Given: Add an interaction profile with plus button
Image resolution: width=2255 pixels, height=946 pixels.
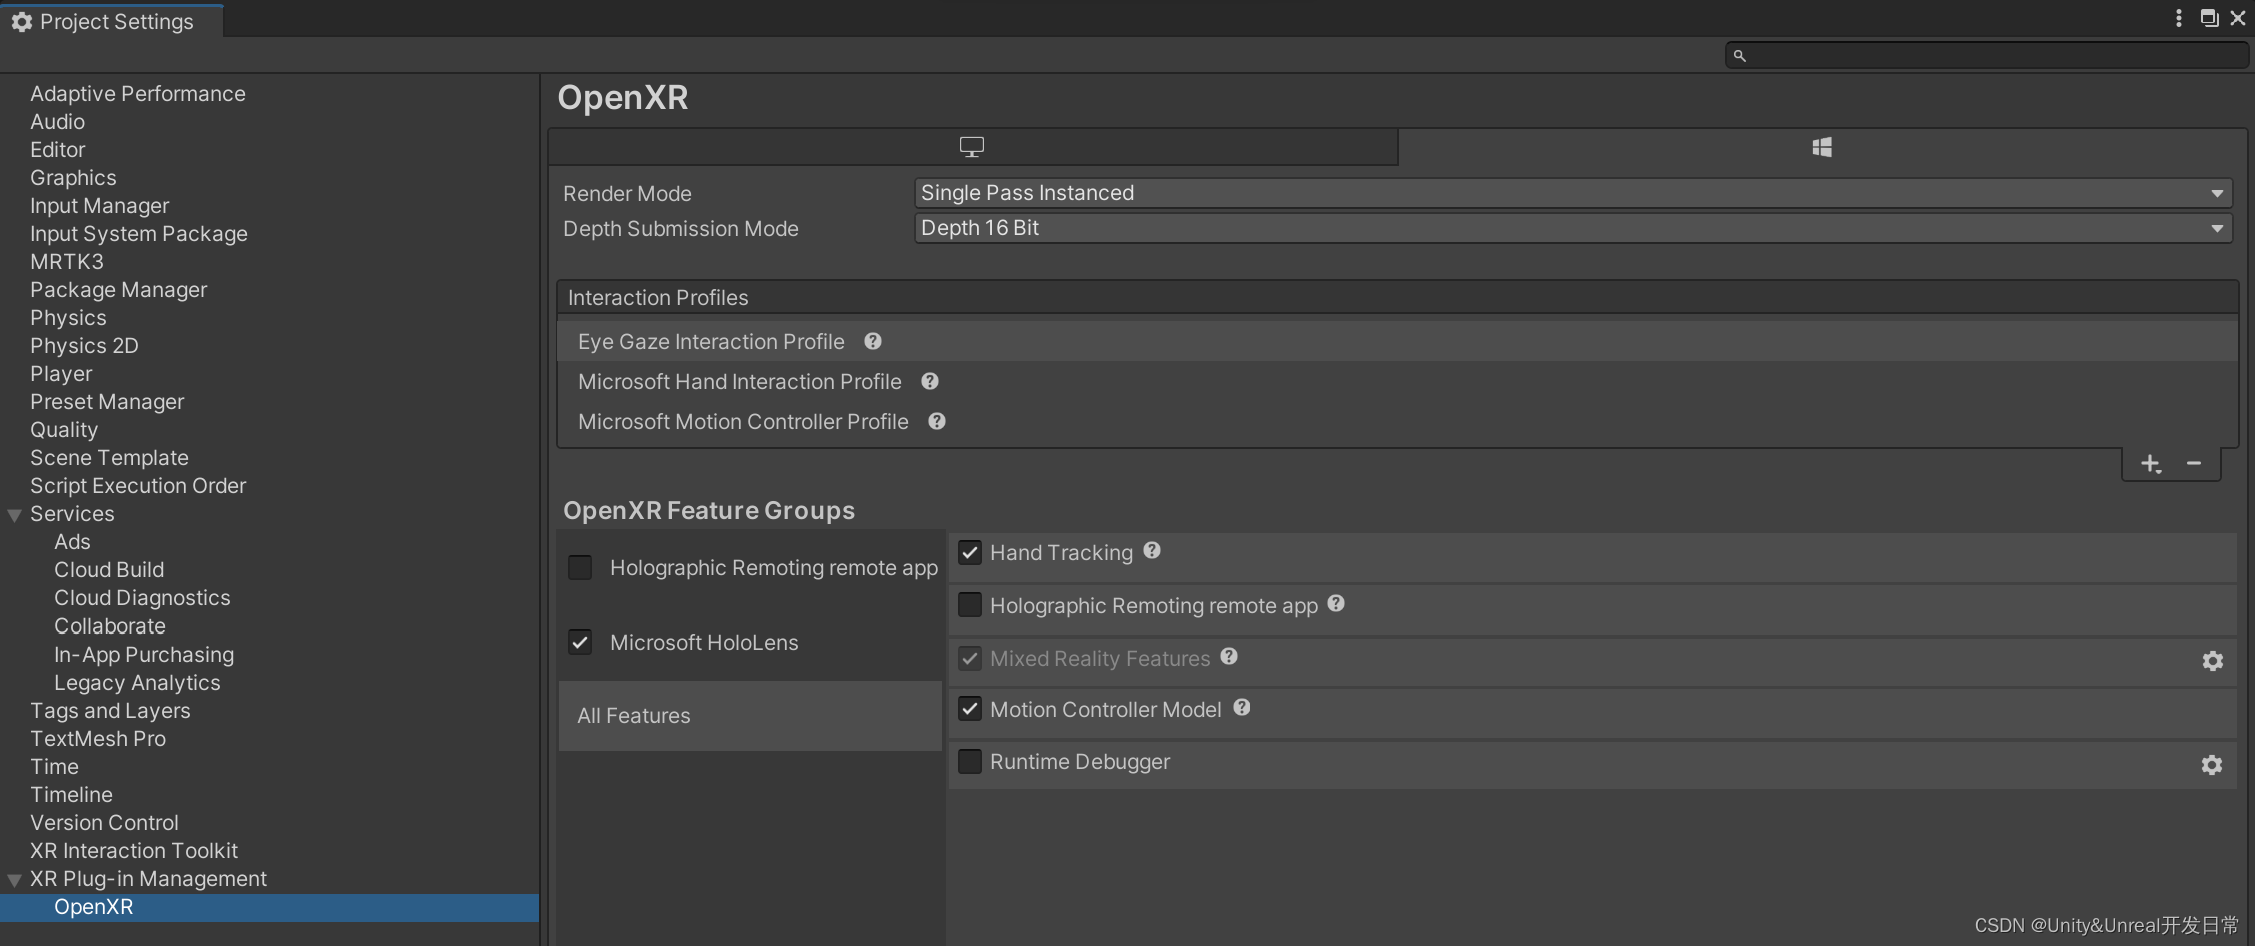Looking at the screenshot, I should (2151, 464).
